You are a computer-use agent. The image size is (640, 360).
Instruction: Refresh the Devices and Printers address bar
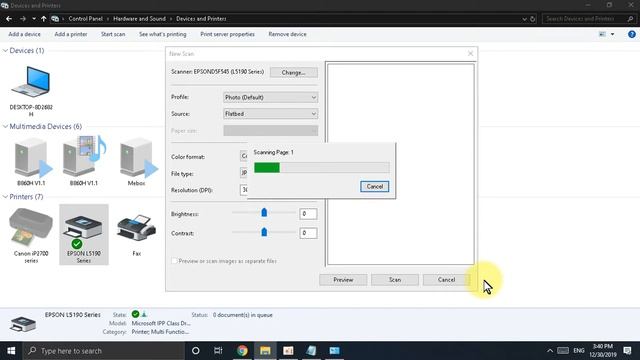(x=533, y=19)
